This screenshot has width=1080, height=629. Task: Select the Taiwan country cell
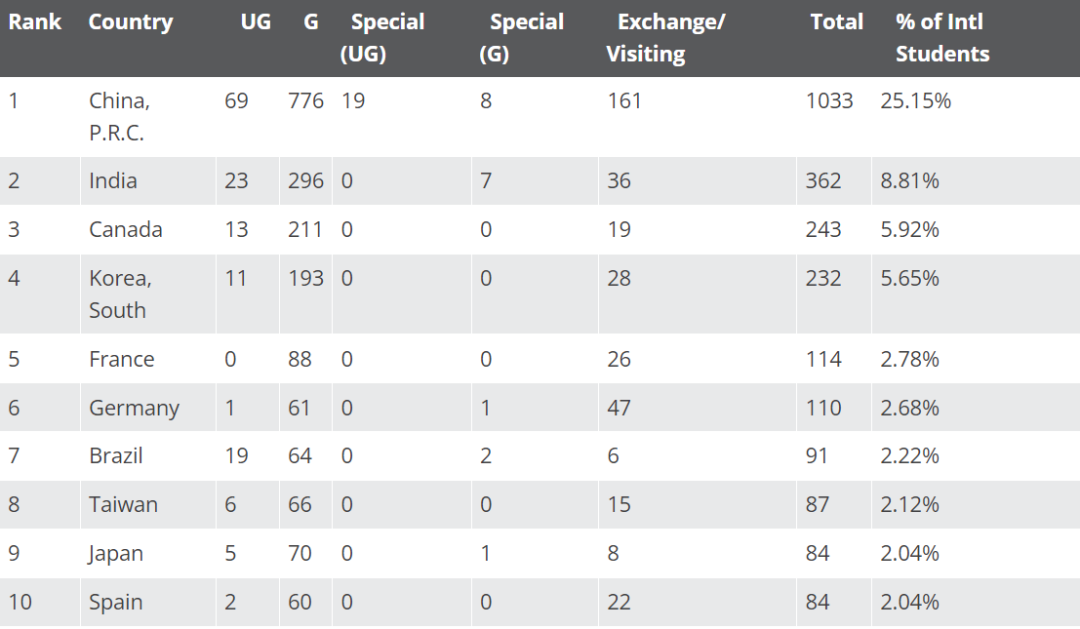point(123,505)
